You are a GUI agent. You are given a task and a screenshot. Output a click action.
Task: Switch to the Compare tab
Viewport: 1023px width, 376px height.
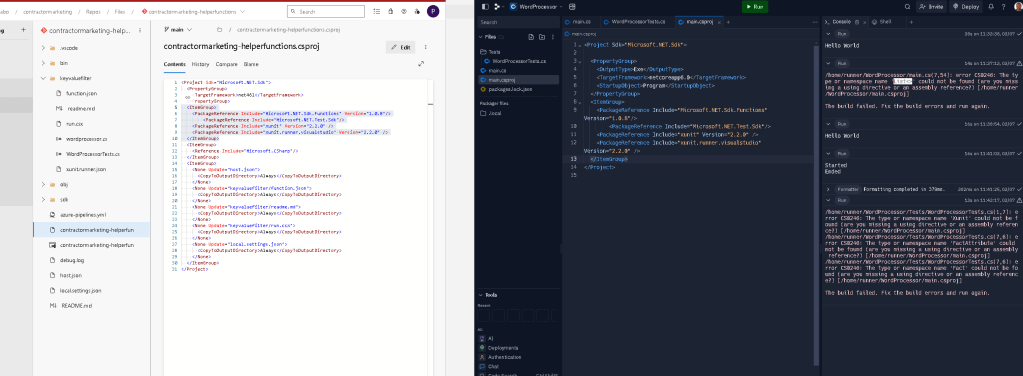coord(226,65)
